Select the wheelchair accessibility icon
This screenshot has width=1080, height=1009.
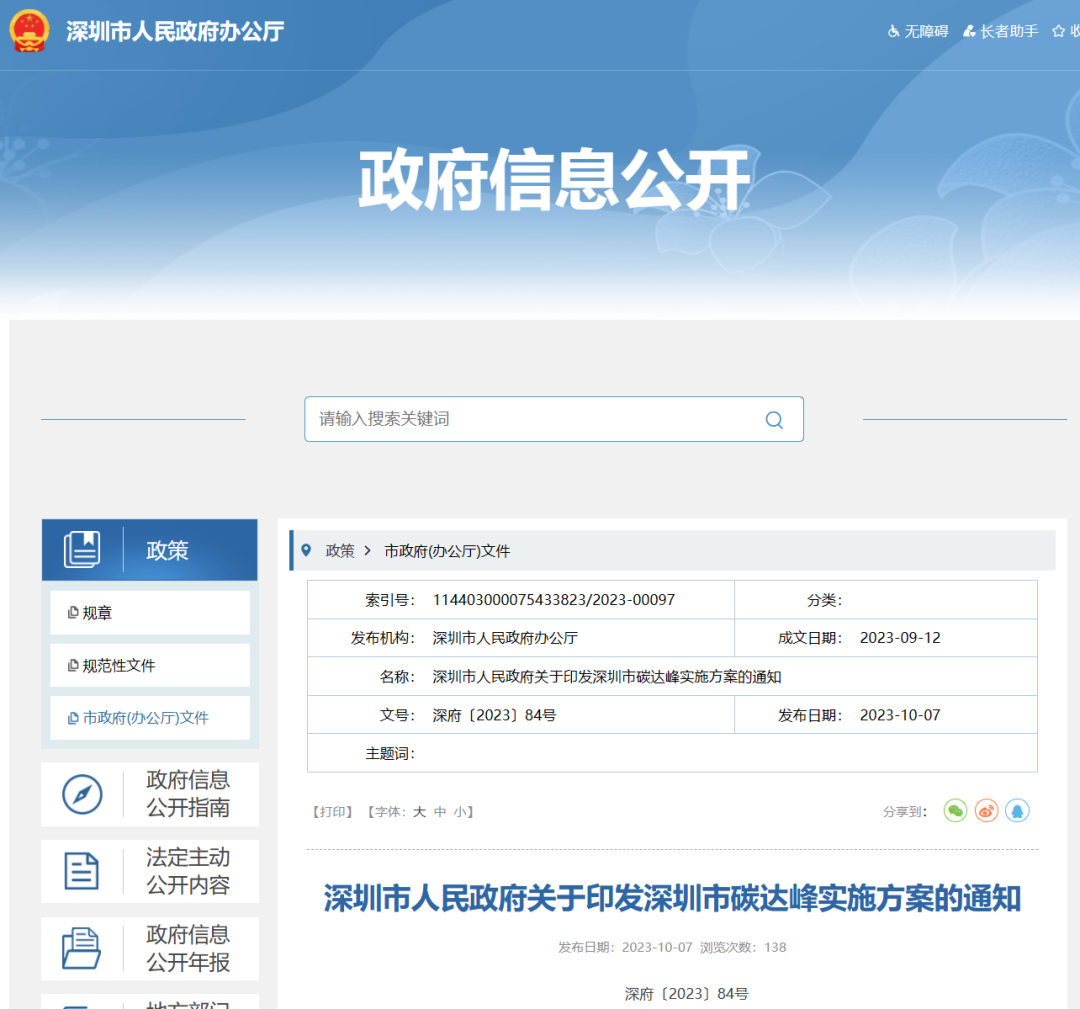pyautogui.click(x=893, y=31)
